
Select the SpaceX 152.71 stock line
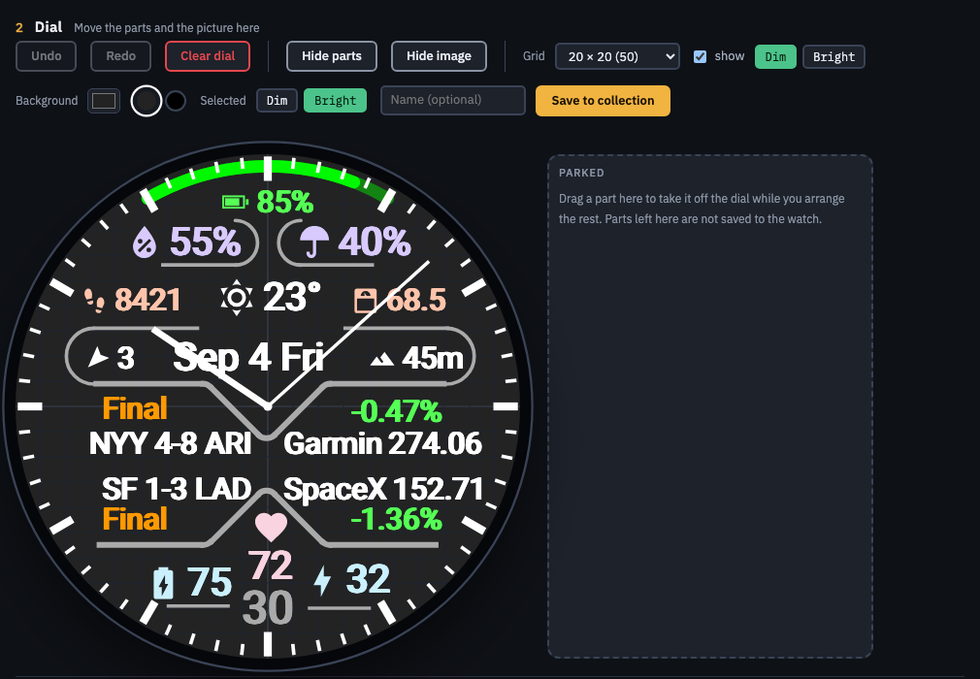tap(383, 489)
